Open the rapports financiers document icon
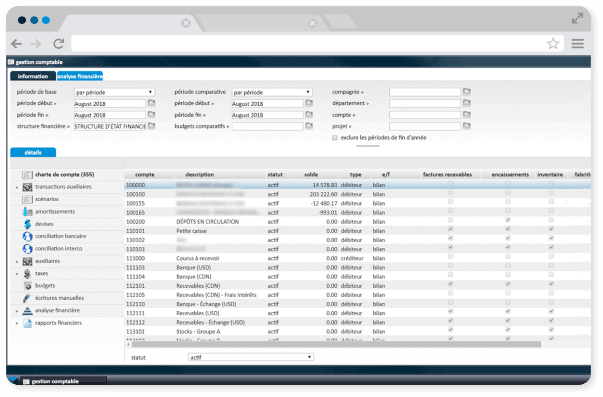 27,323
